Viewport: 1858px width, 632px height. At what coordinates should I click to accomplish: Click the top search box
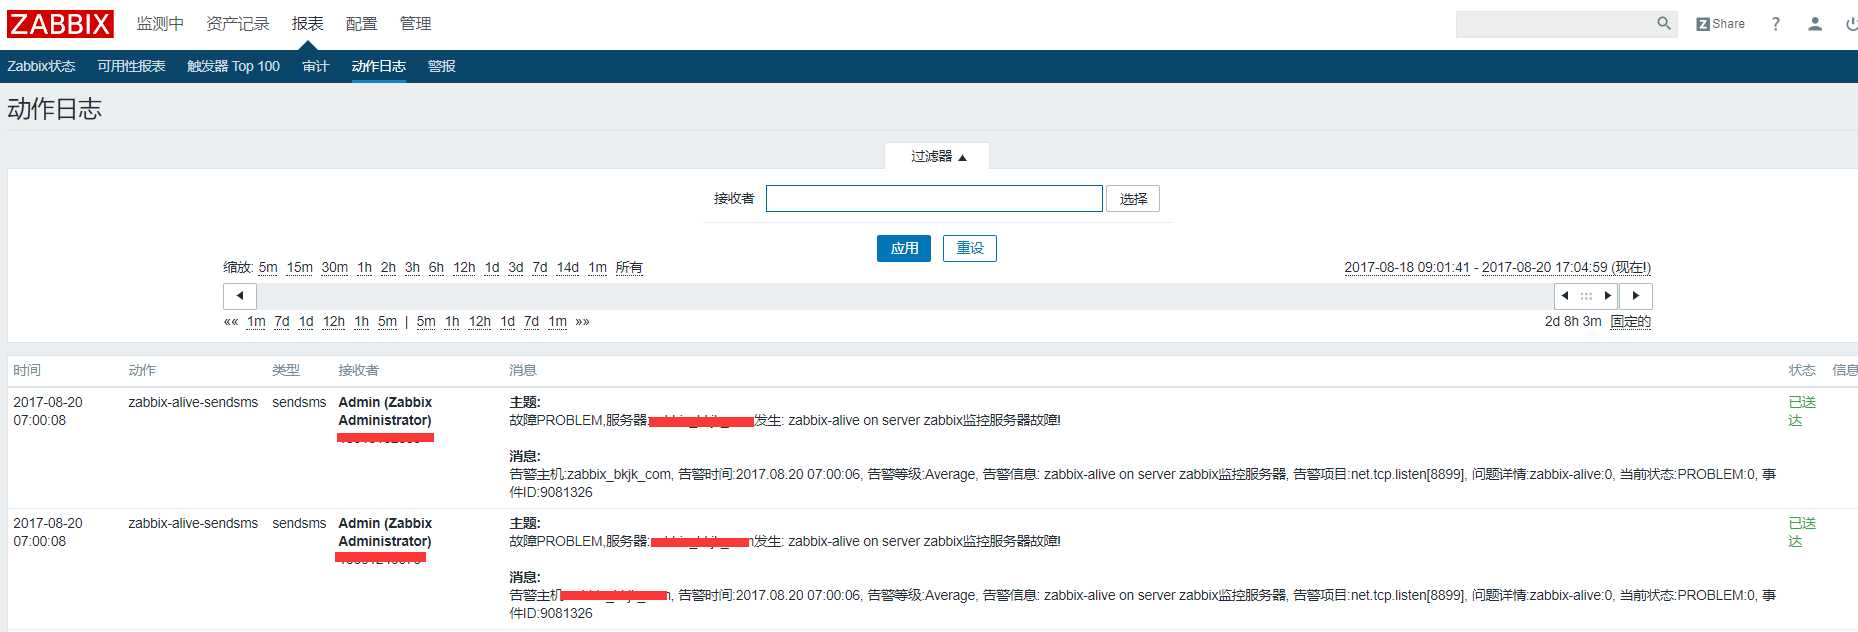click(x=1555, y=24)
